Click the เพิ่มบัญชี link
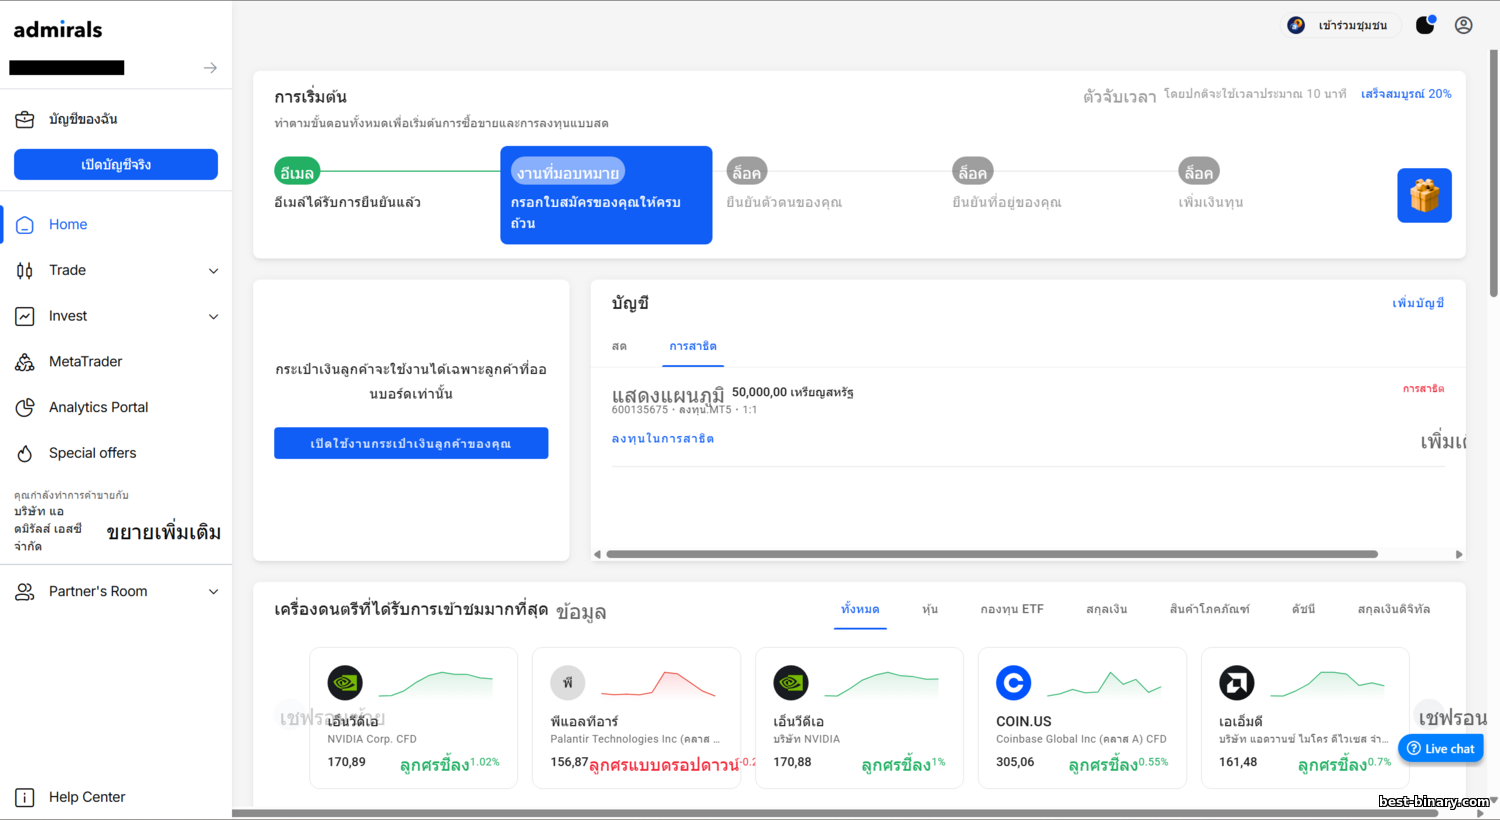 [1417, 303]
